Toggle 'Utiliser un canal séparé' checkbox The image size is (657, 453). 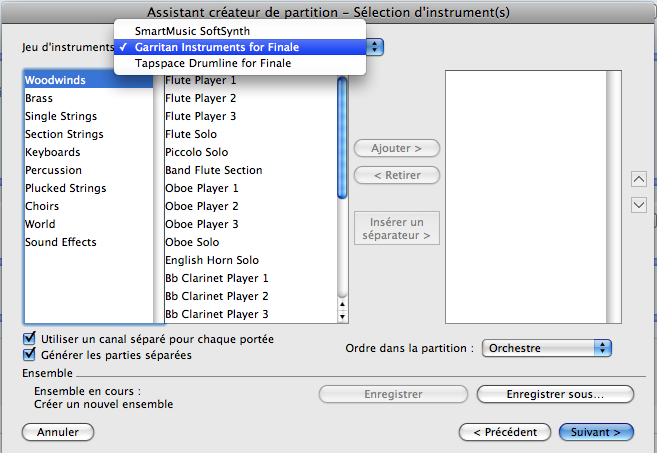pyautogui.click(x=29, y=339)
